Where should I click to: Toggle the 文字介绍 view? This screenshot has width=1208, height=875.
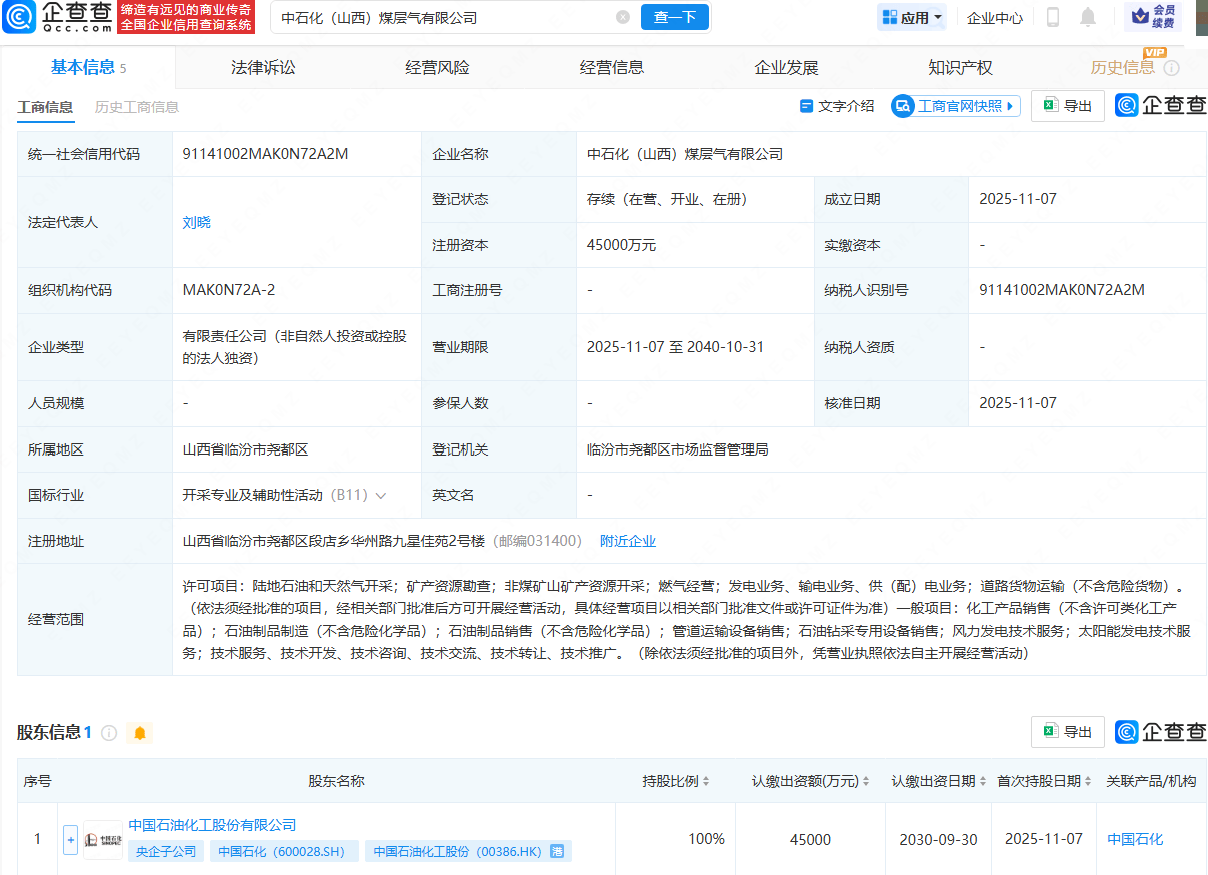point(837,106)
